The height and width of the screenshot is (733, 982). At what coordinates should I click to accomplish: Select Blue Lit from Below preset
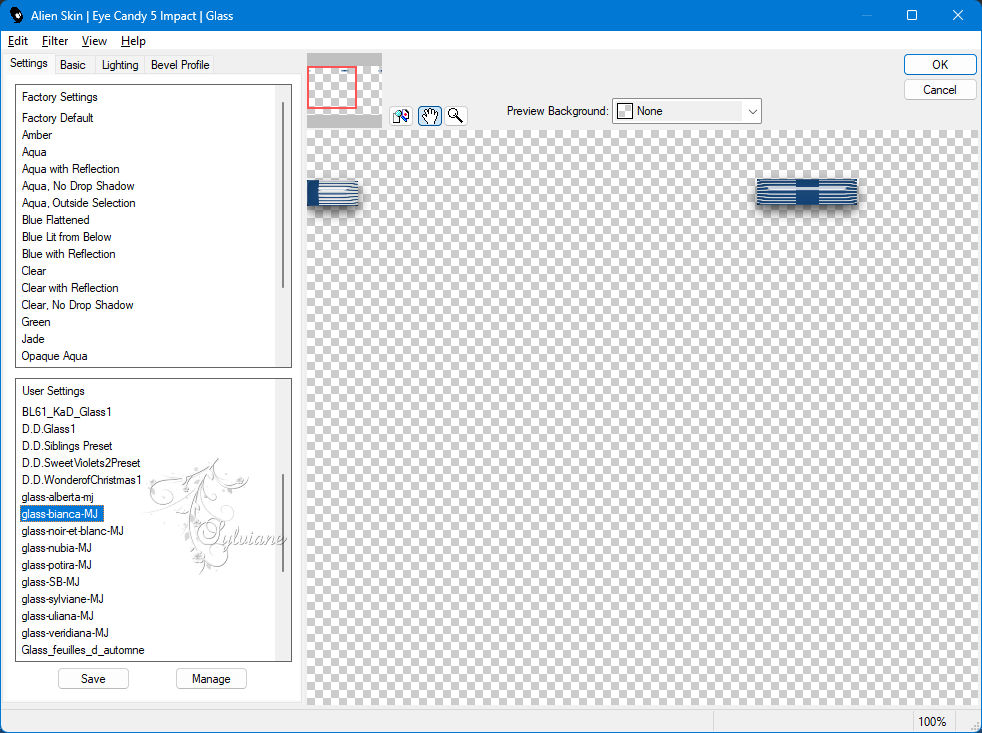[x=66, y=237]
